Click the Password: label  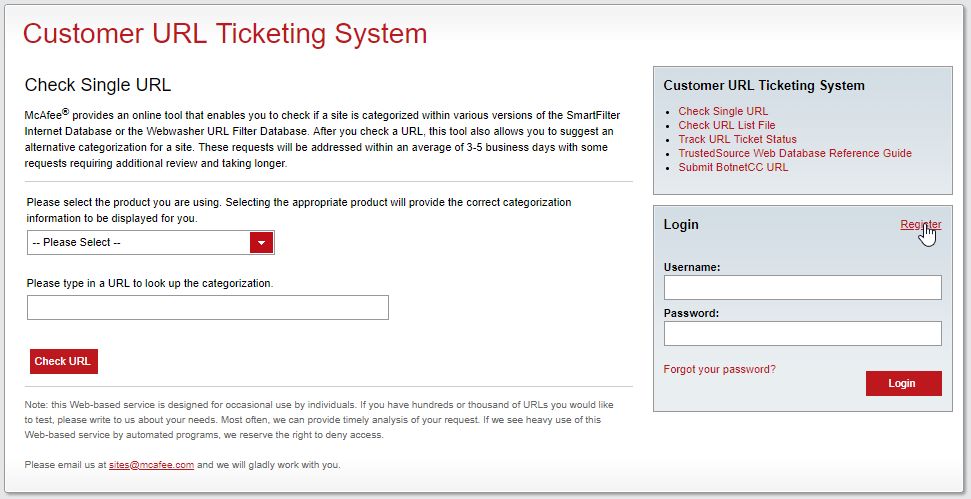pyautogui.click(x=691, y=313)
